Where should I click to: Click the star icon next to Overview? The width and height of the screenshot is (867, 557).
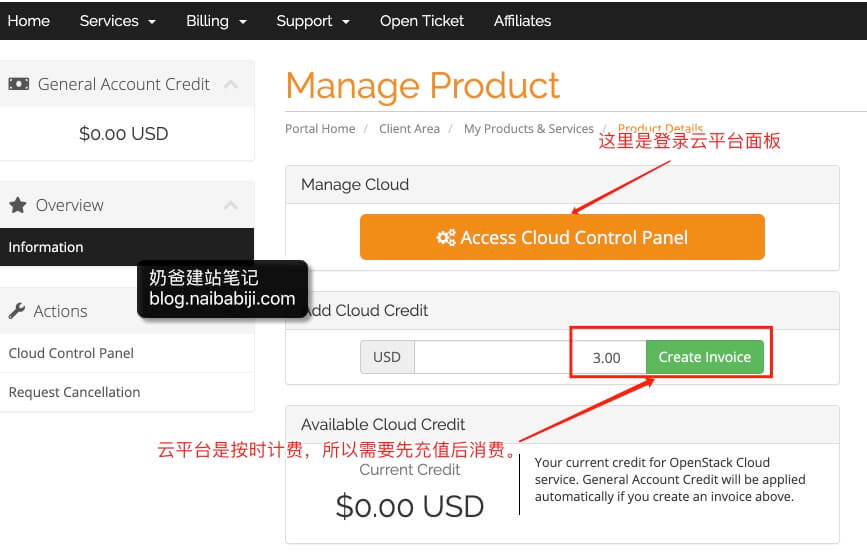[x=18, y=205]
